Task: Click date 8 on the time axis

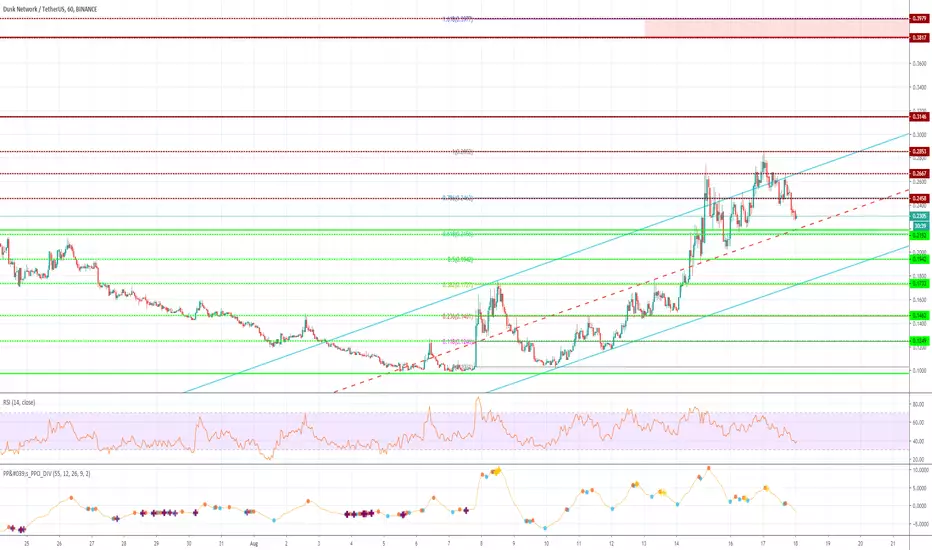Action: coord(481,543)
